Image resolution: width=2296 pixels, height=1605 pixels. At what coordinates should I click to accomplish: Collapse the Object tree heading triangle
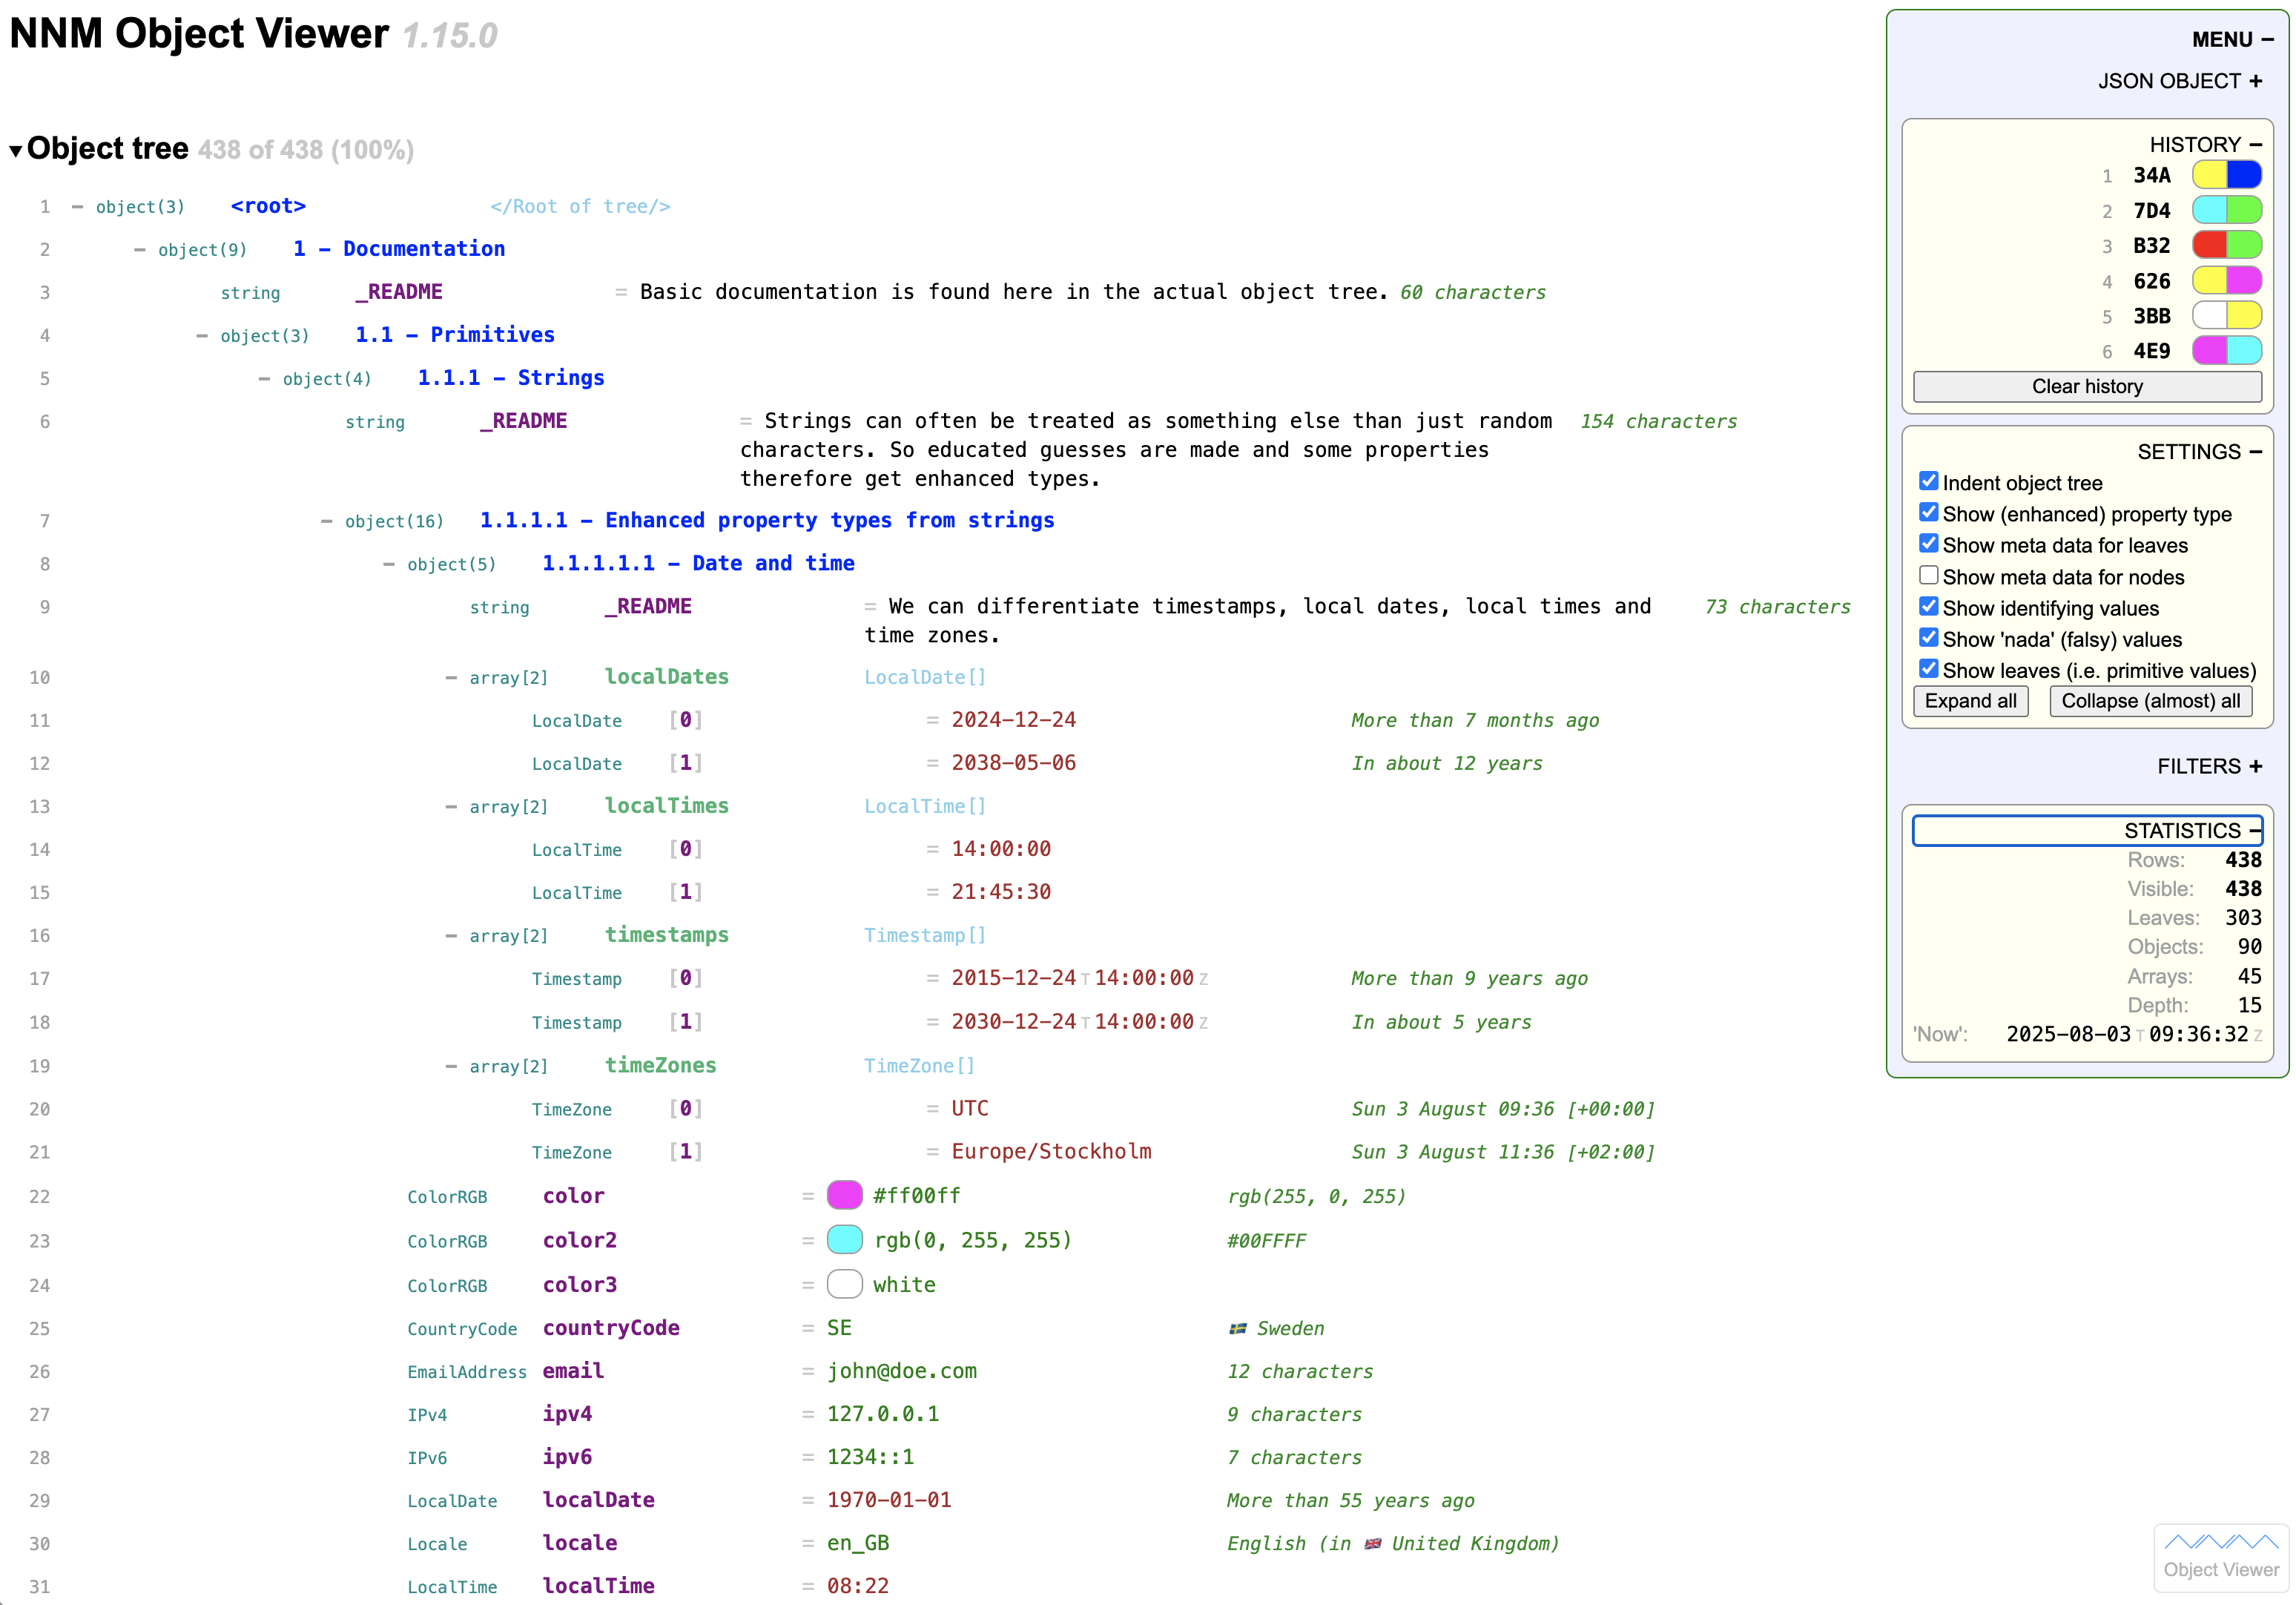coord(15,151)
